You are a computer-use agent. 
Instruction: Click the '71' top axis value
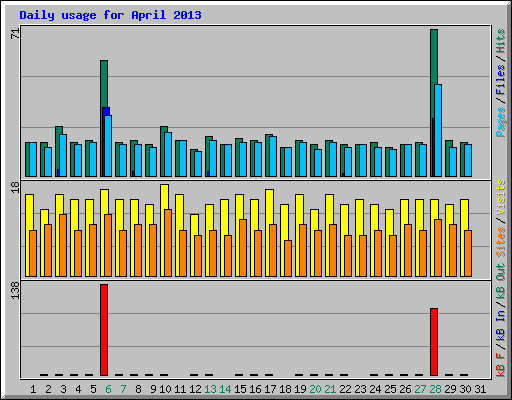[15, 33]
